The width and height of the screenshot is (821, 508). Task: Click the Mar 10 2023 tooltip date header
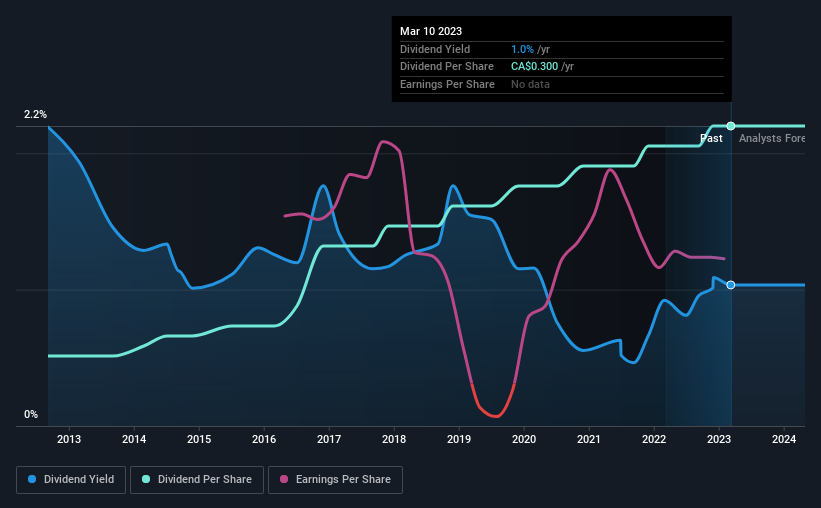click(431, 31)
